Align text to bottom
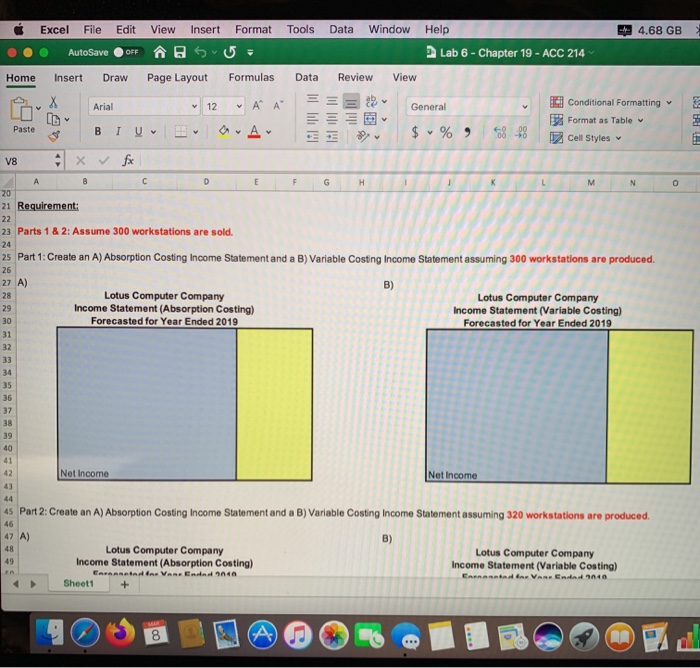 (351, 102)
